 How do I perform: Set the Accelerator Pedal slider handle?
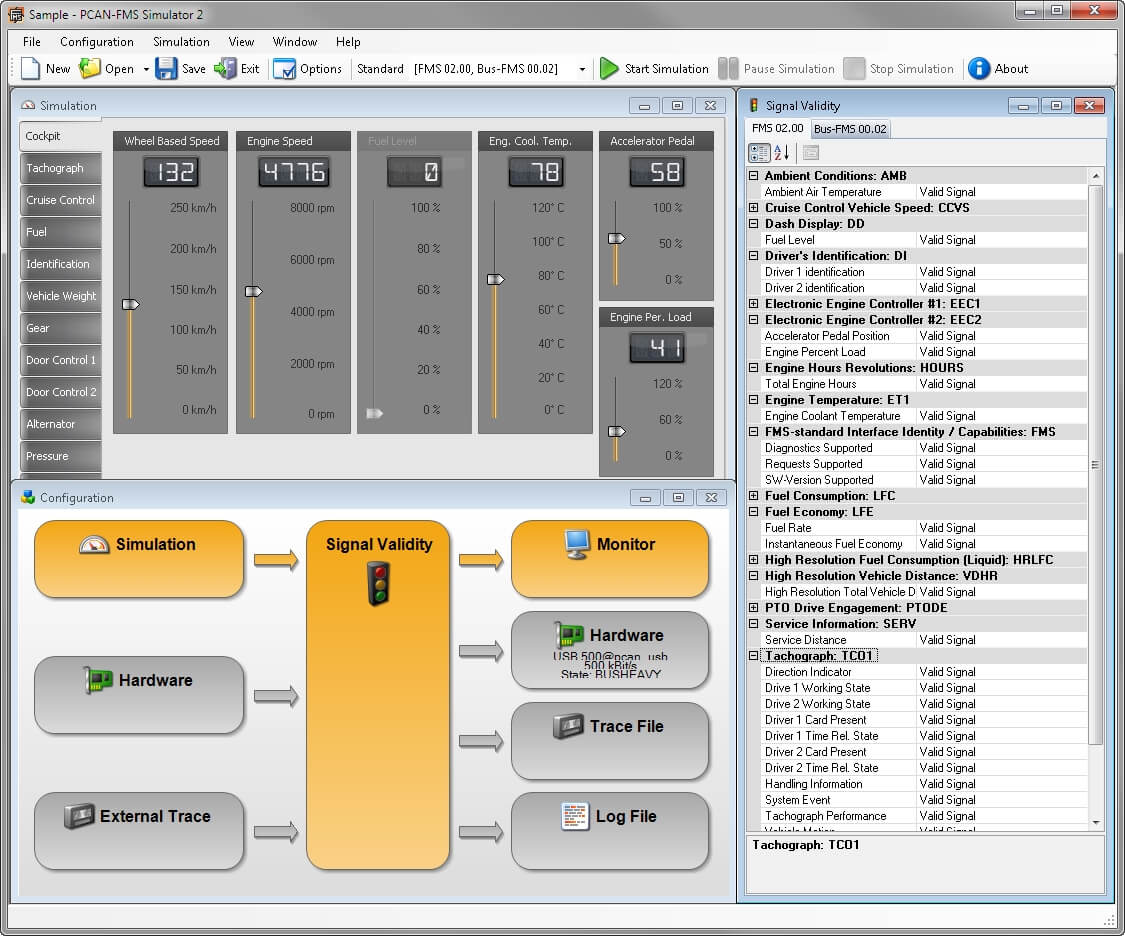click(x=618, y=238)
